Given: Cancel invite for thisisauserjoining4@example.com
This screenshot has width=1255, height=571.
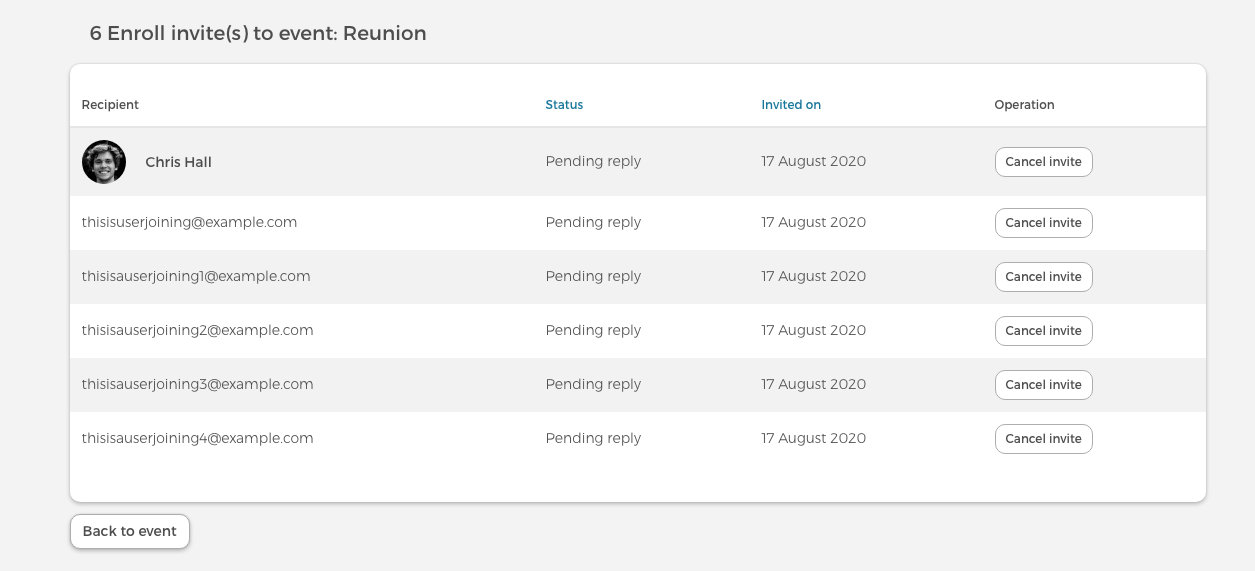Looking at the screenshot, I should pos(1043,439).
